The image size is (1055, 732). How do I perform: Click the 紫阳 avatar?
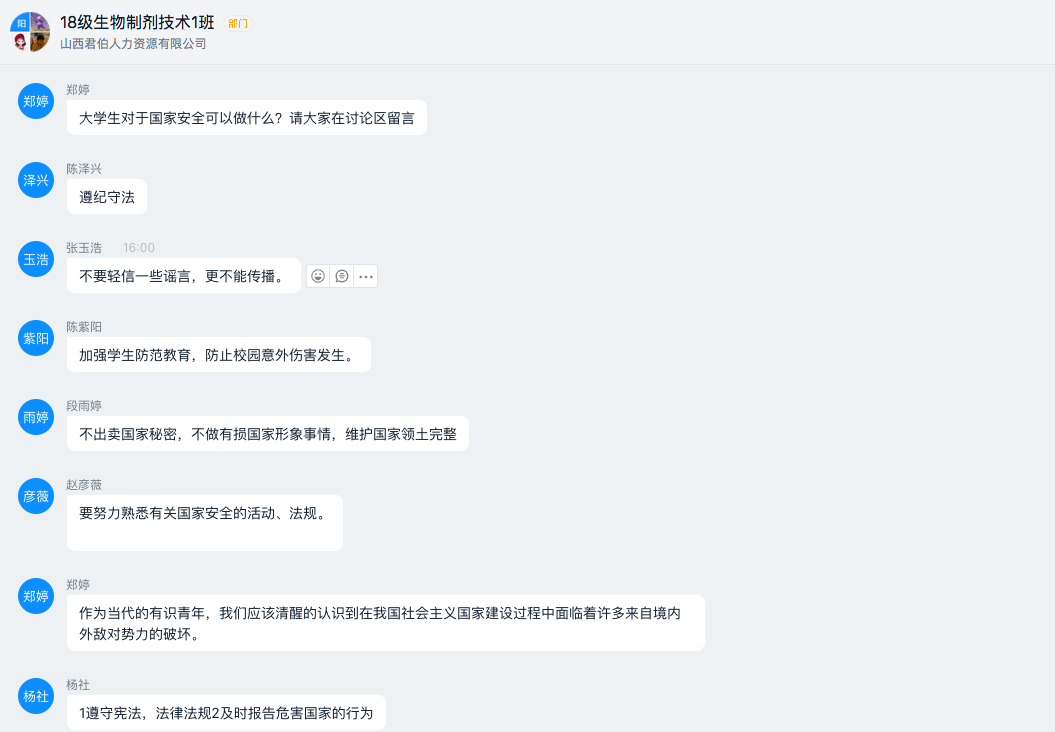point(36,338)
